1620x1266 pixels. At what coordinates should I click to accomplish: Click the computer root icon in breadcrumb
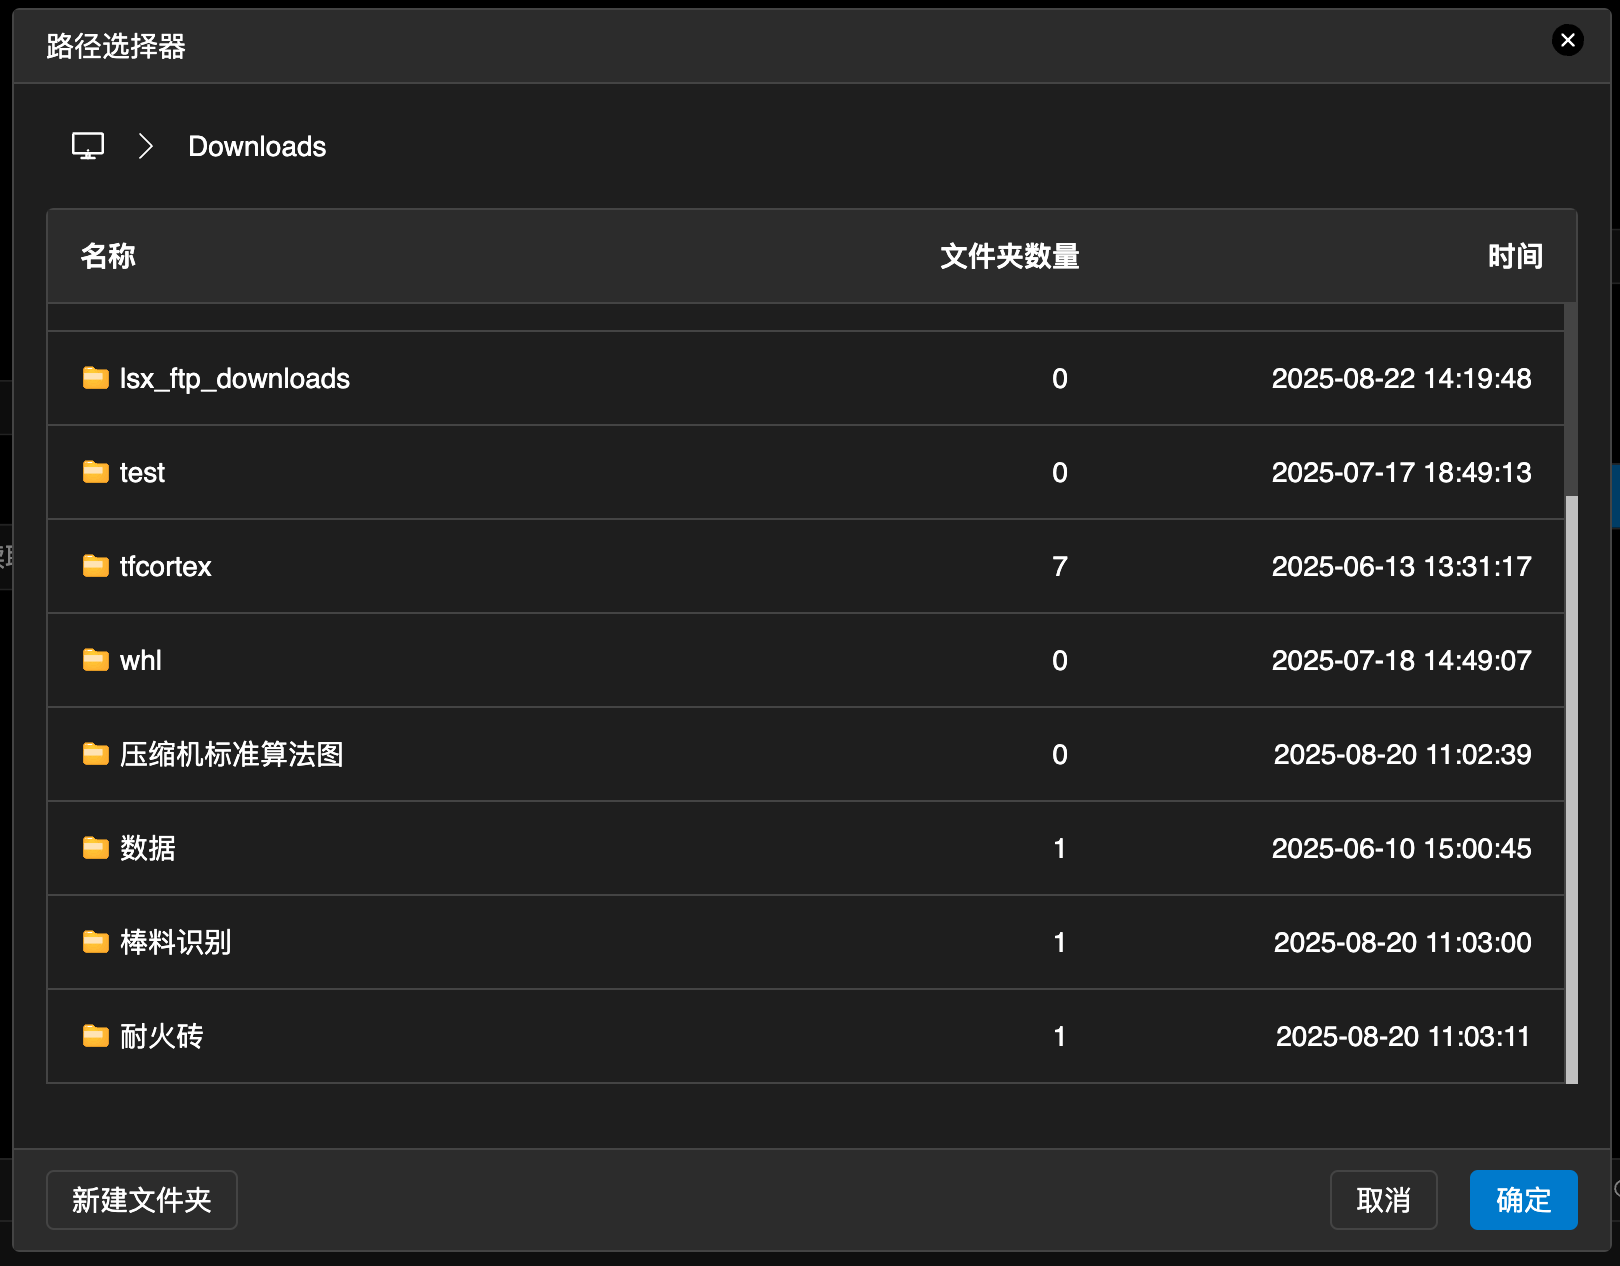tap(88, 146)
